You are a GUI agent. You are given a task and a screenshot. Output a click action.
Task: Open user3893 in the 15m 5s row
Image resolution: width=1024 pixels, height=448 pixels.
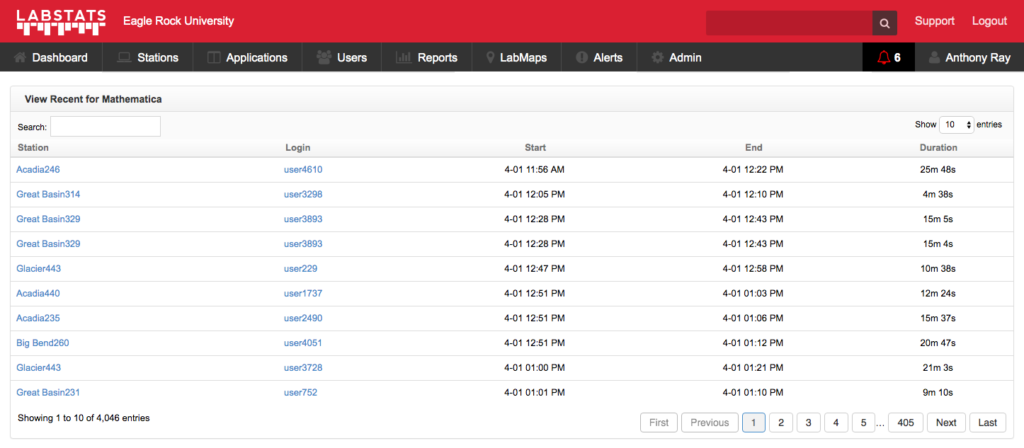pyautogui.click(x=303, y=219)
